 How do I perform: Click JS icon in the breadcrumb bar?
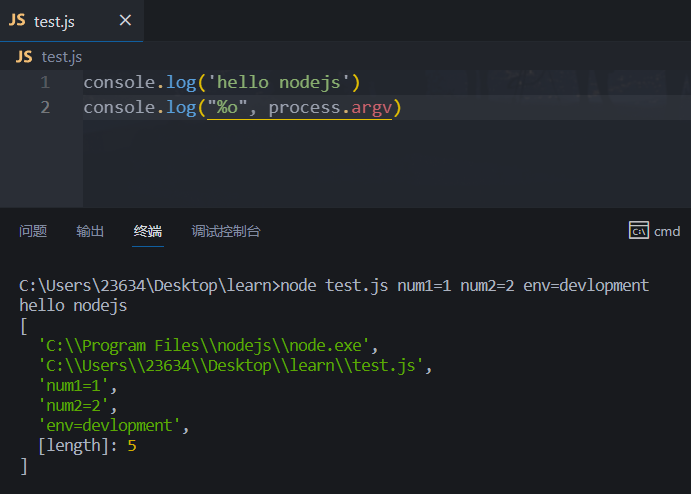click(x=24, y=57)
